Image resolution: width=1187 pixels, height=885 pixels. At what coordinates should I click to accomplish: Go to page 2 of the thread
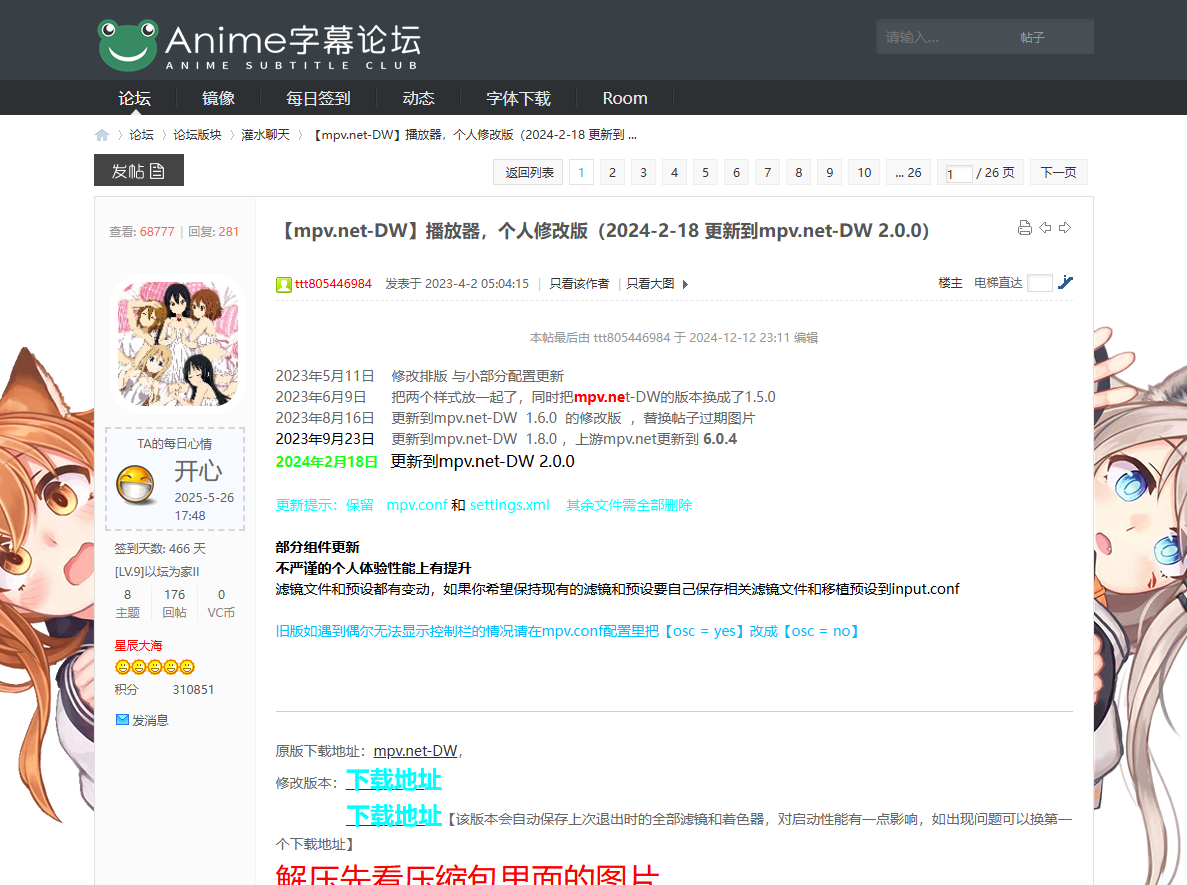[x=612, y=173]
